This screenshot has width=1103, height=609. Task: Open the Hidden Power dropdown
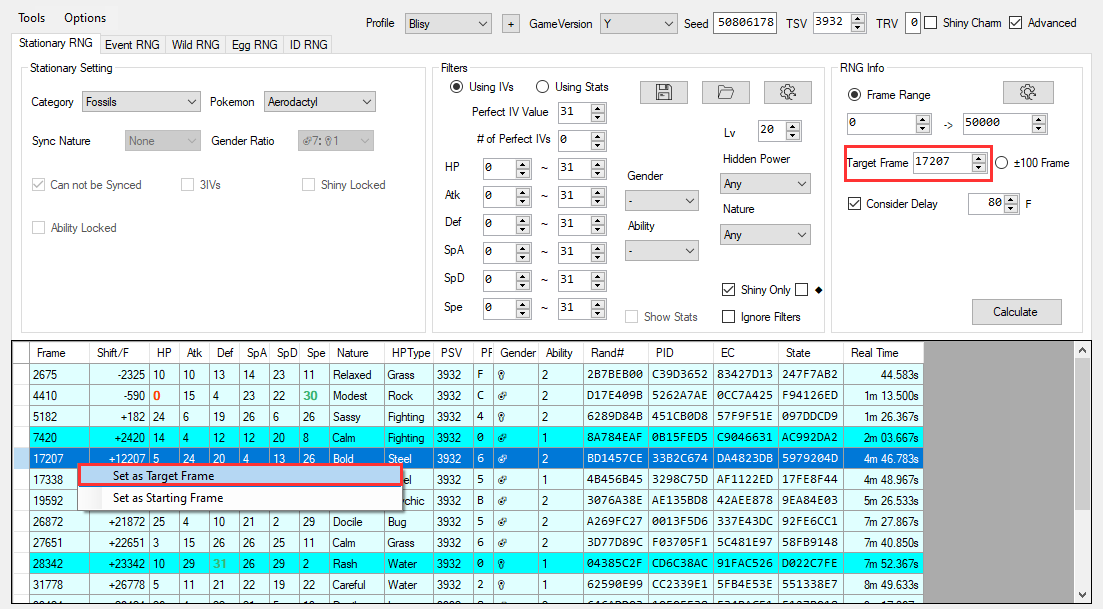click(765, 184)
